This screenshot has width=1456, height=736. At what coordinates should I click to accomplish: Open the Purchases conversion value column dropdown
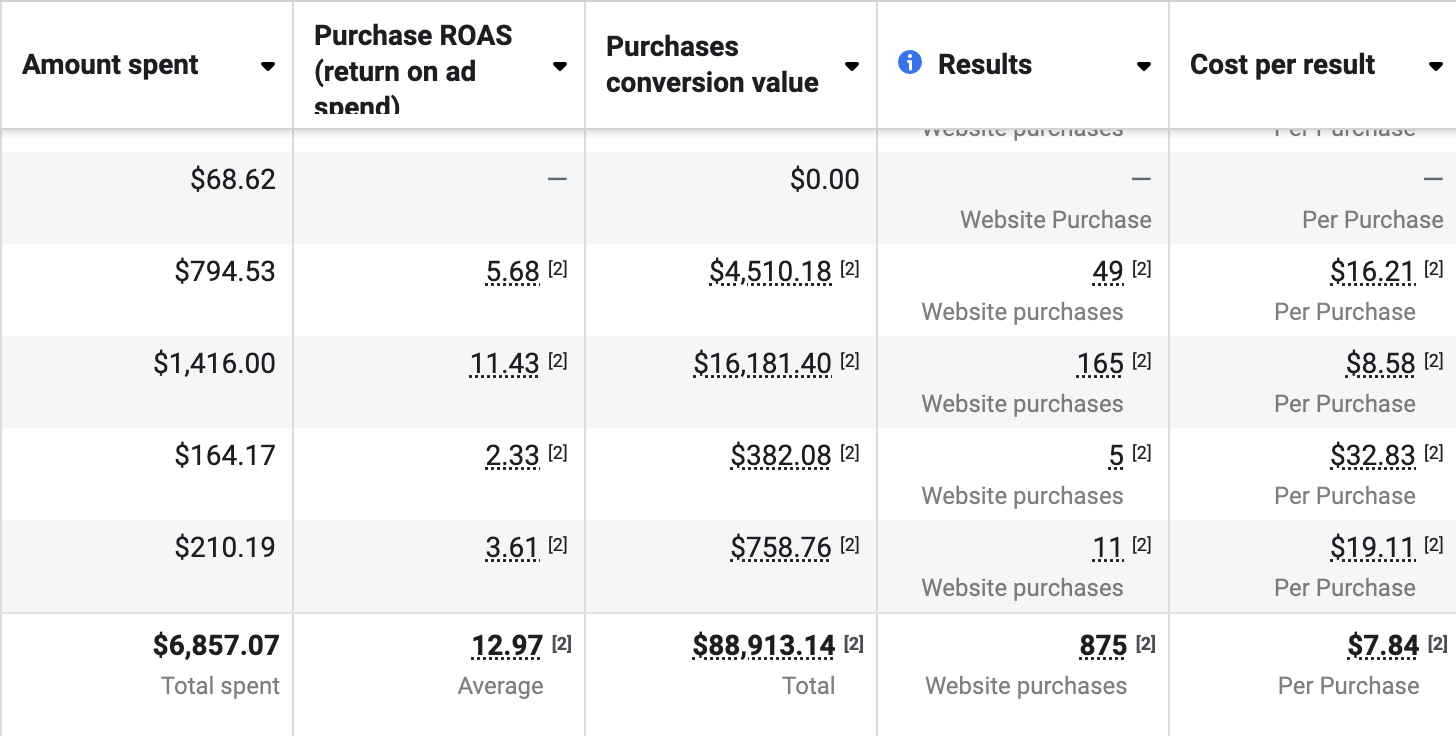tap(852, 66)
